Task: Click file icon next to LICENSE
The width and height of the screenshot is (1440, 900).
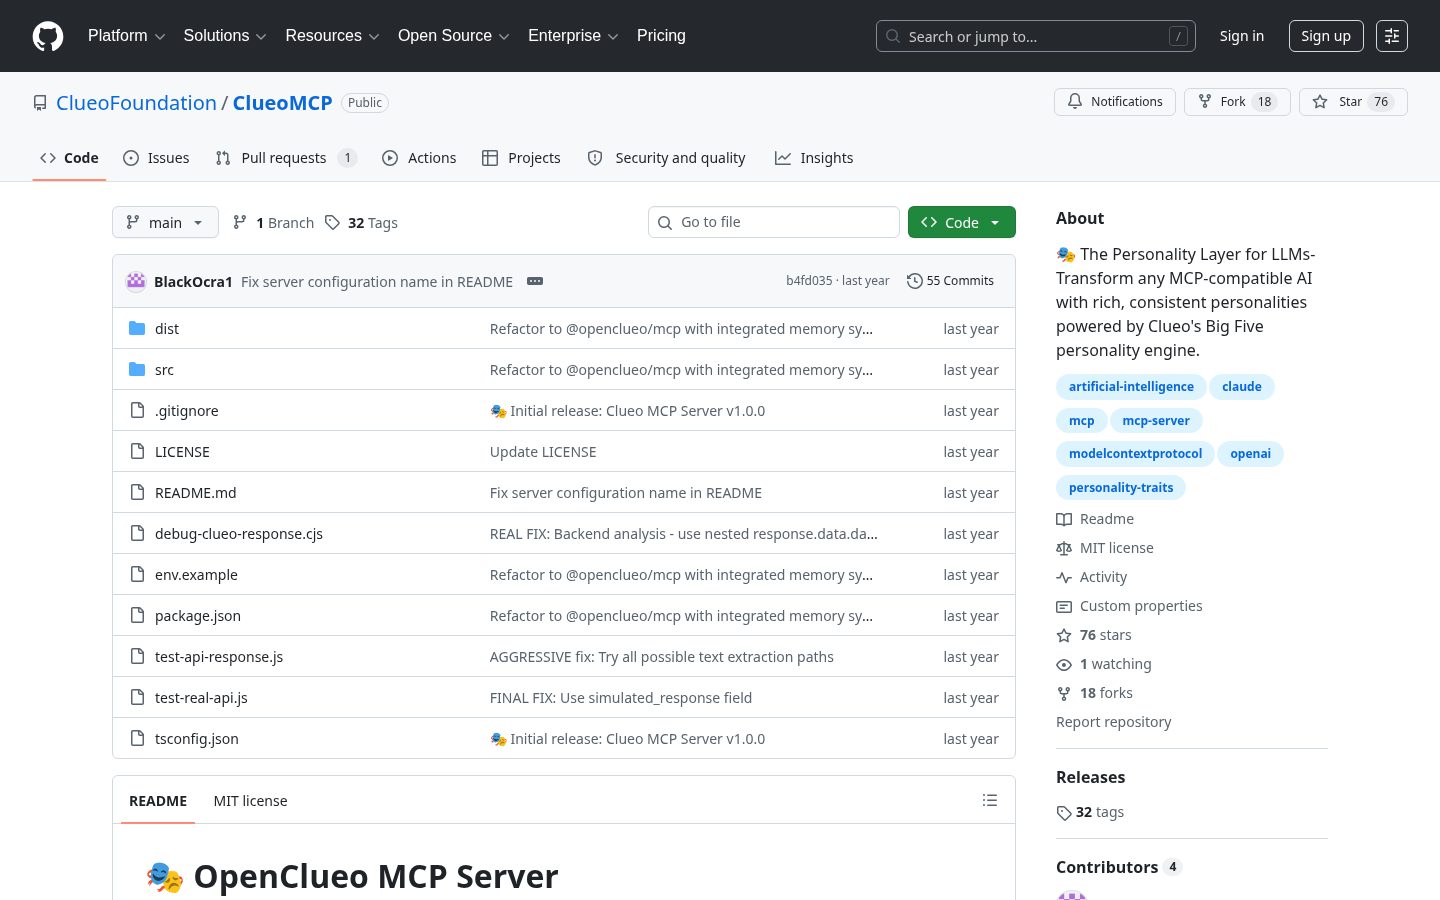Action: (137, 452)
